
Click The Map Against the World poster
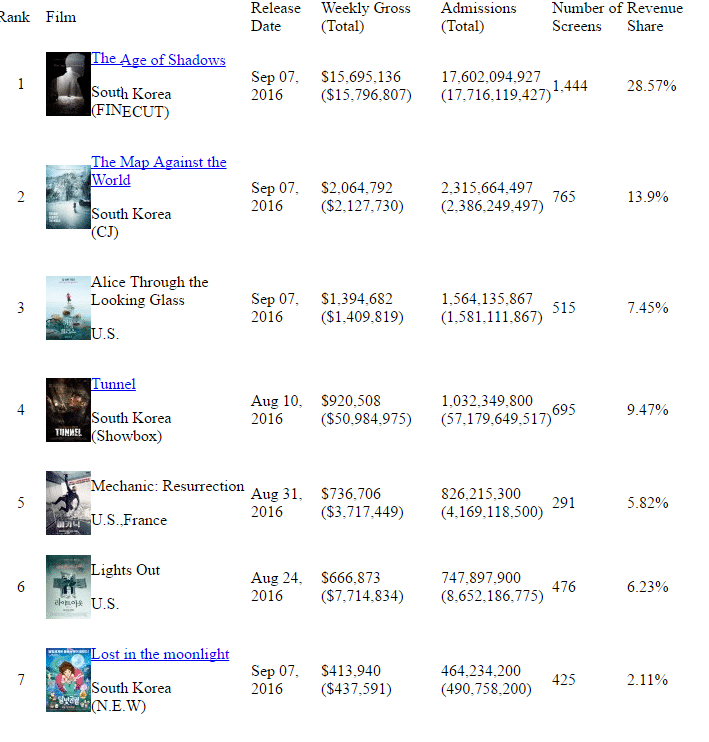click(x=68, y=197)
